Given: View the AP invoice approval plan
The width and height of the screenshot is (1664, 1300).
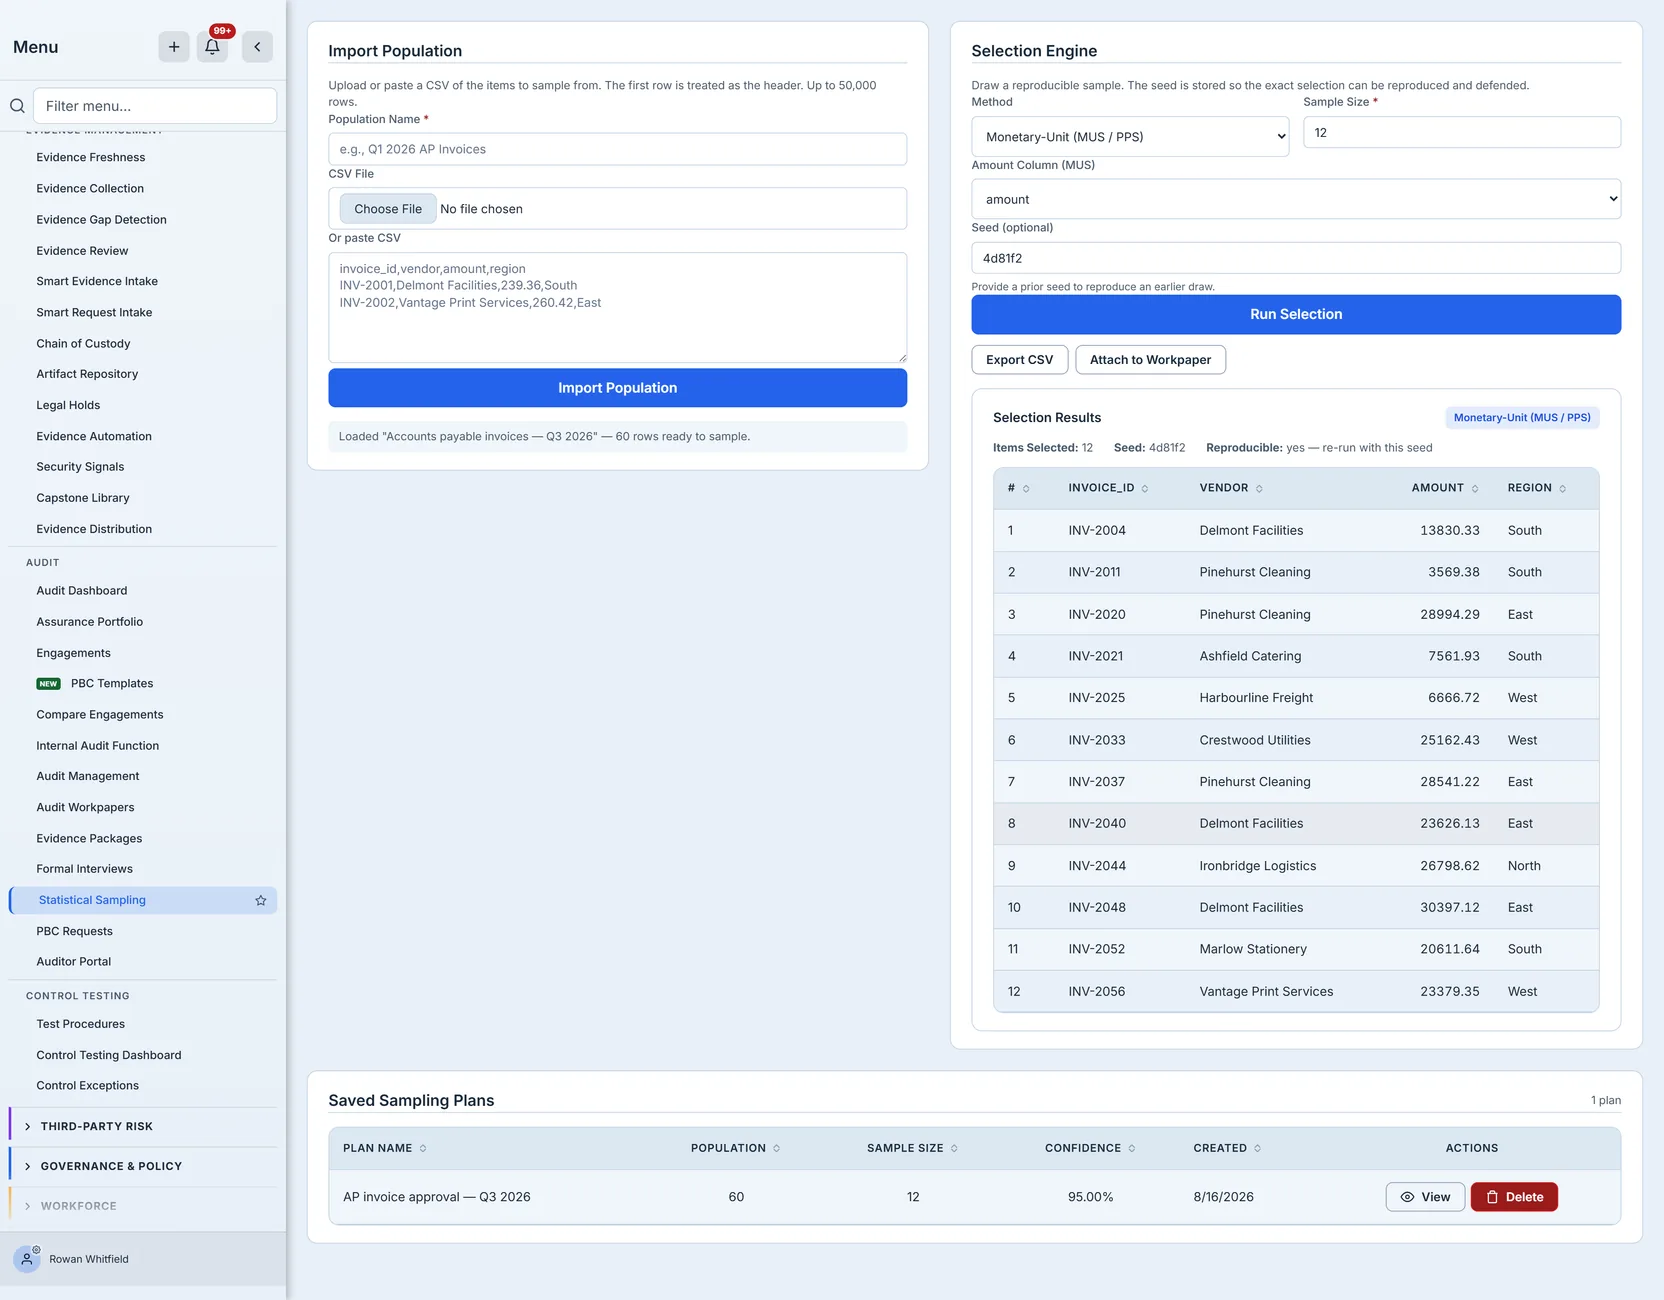Looking at the screenshot, I should [1425, 1197].
